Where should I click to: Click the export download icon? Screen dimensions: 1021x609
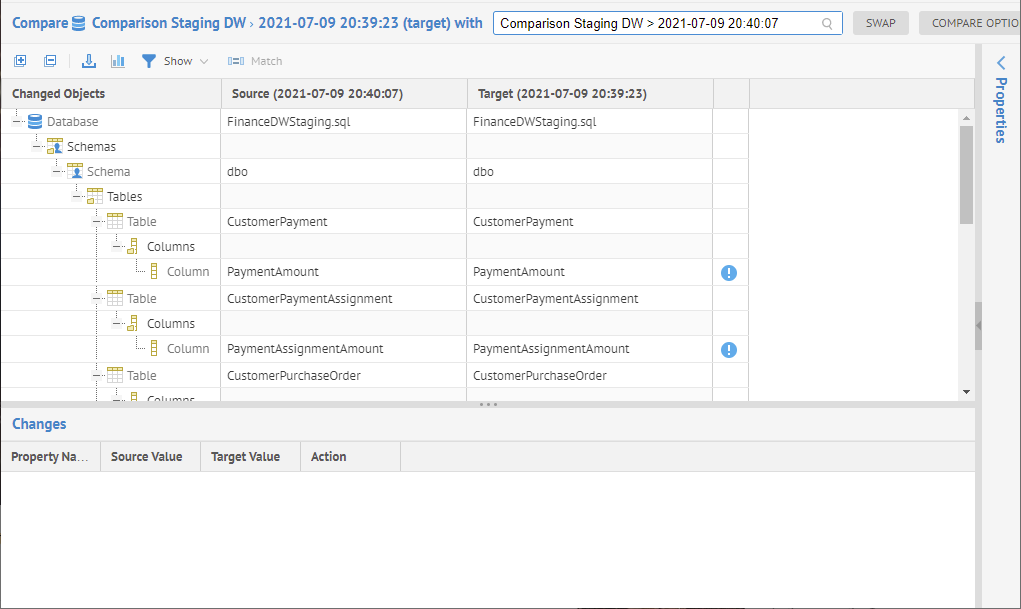click(89, 61)
